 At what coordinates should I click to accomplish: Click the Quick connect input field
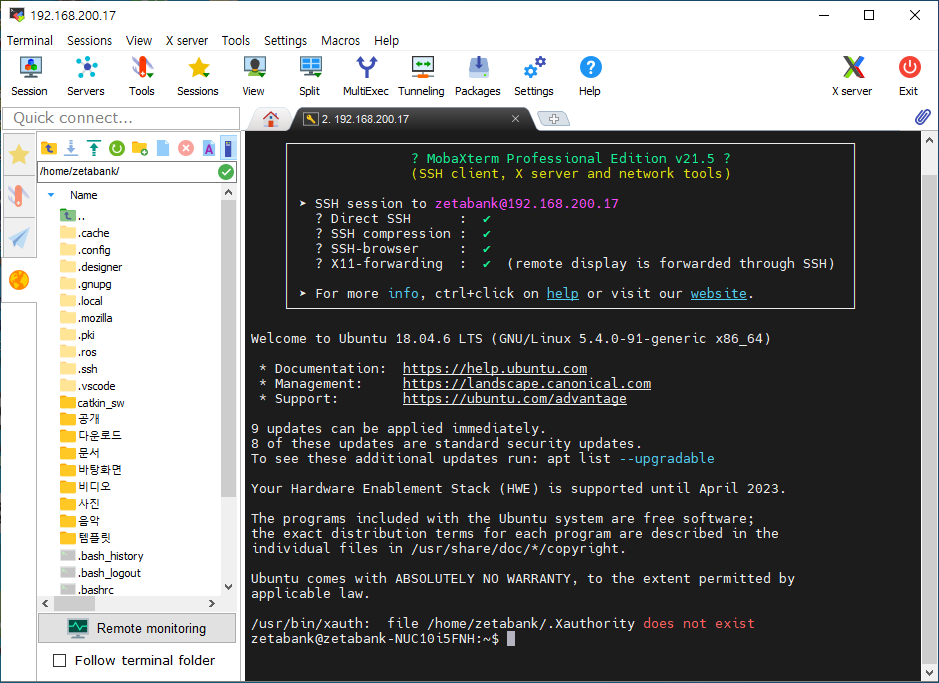coord(121,118)
